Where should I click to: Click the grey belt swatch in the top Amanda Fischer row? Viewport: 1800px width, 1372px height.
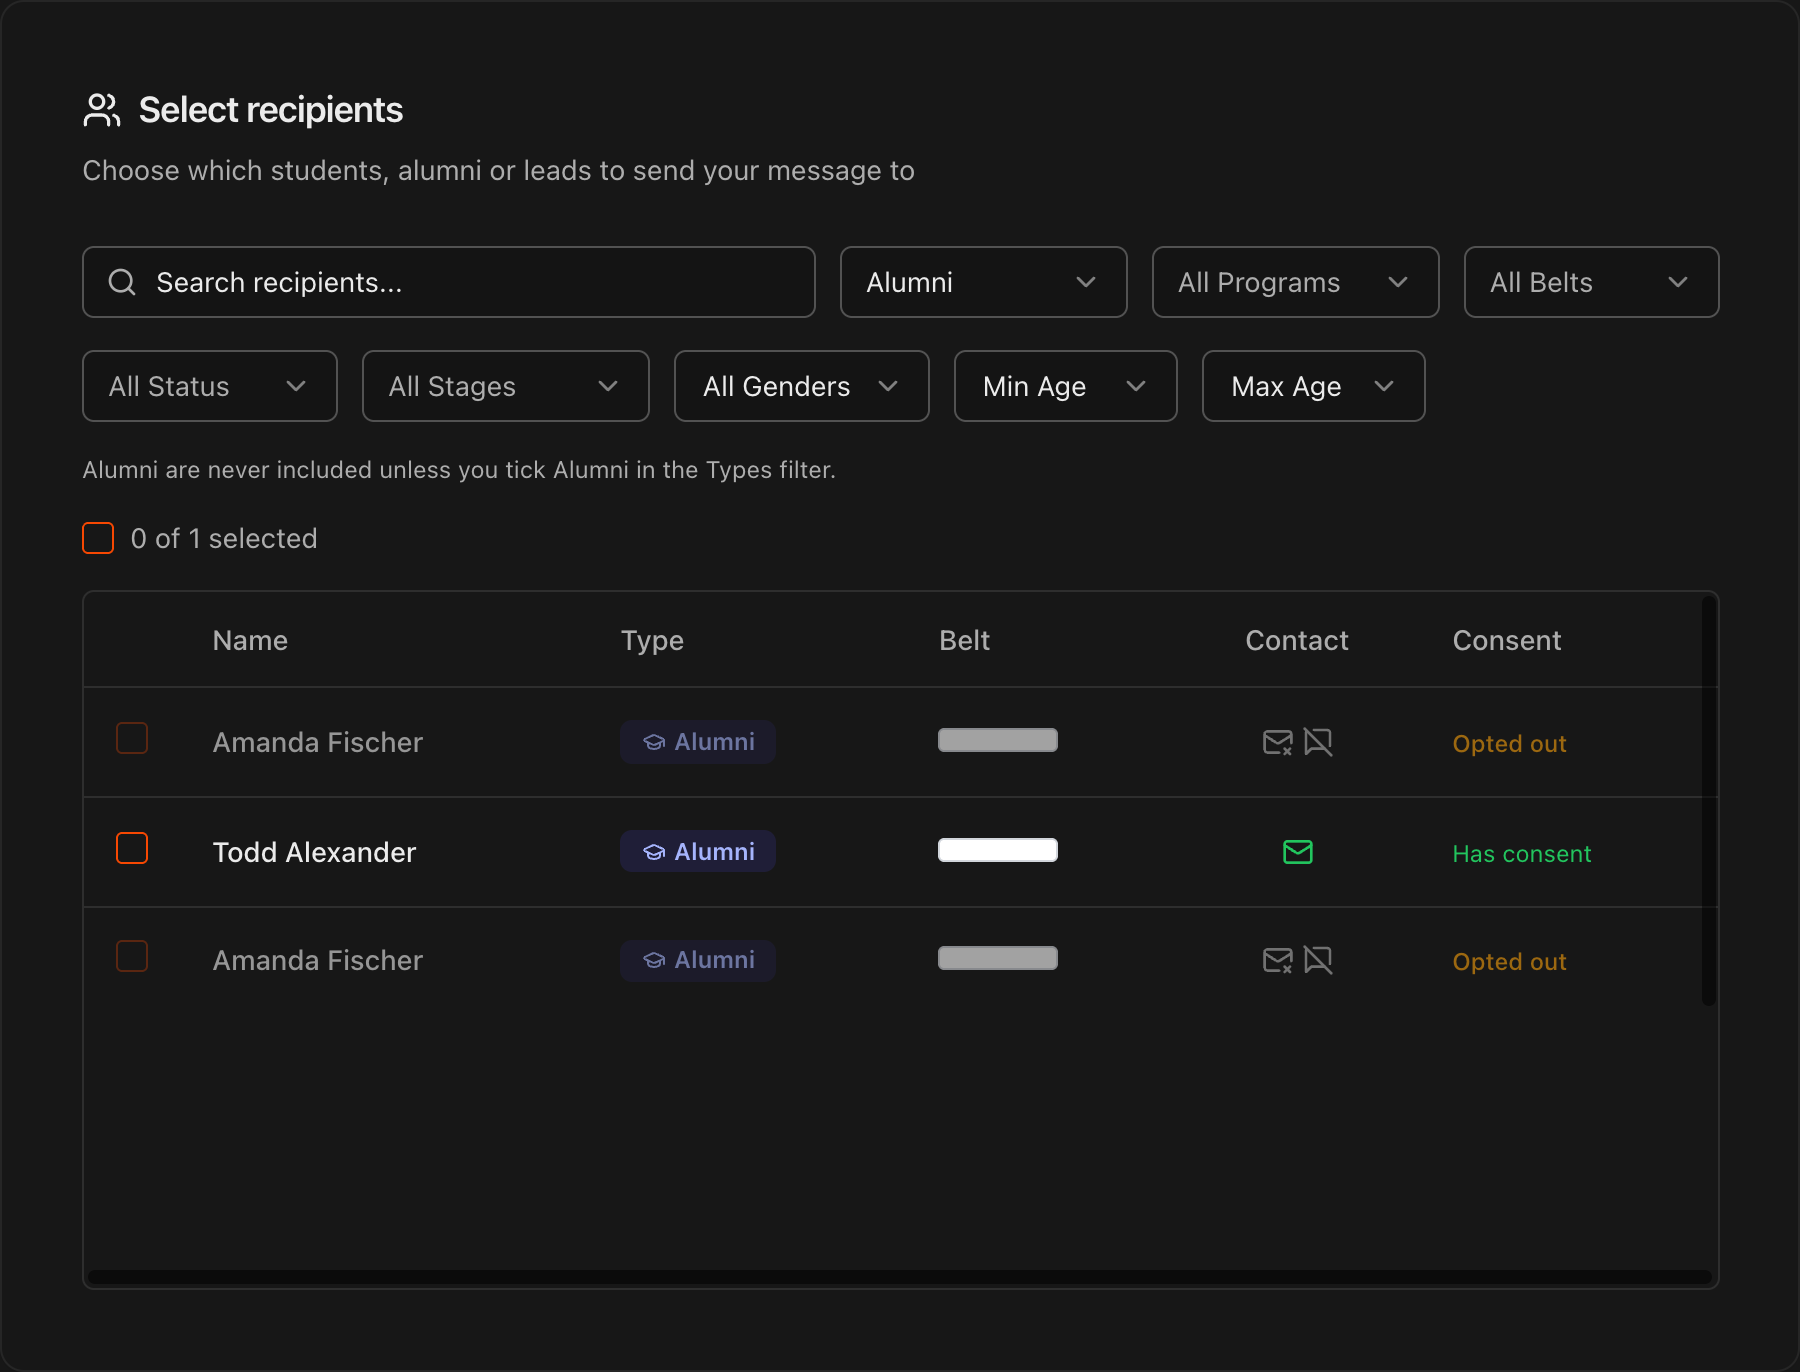[998, 740]
